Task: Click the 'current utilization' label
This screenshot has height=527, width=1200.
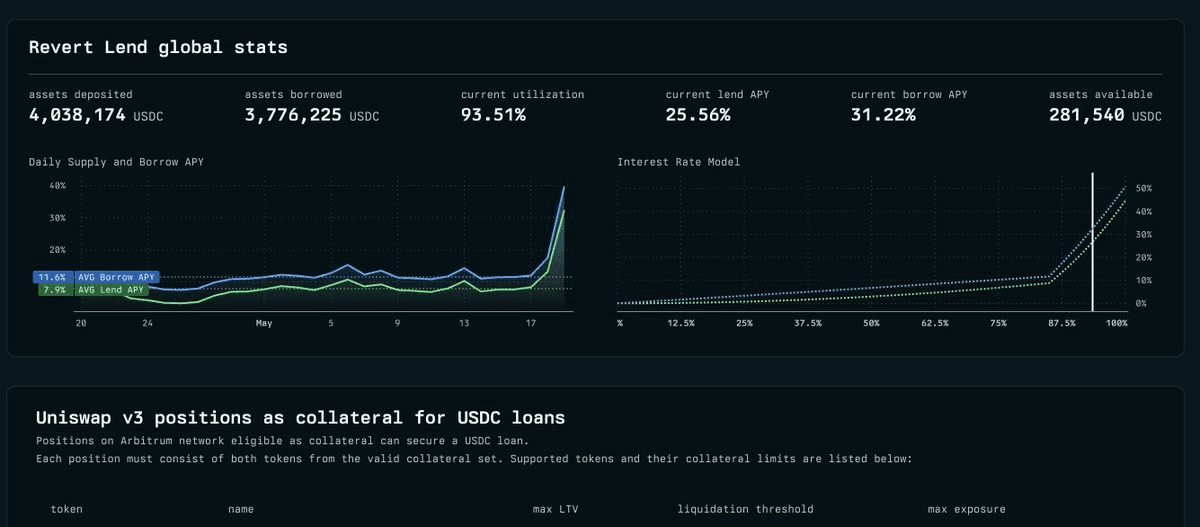Action: click(522, 94)
